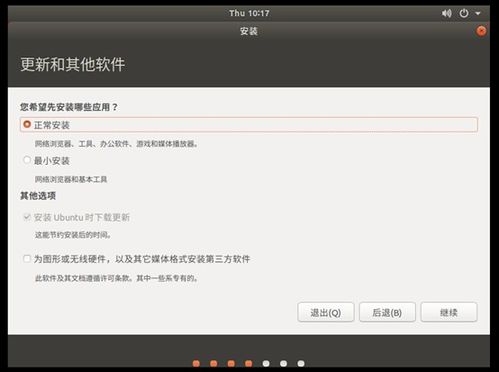
Task: Click the heading 更新和其他软件
Action: (73, 64)
